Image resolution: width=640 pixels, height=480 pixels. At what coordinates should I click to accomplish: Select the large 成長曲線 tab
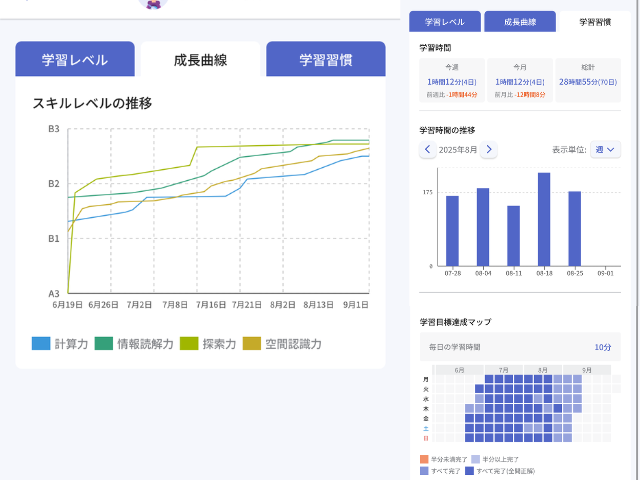(x=200, y=59)
